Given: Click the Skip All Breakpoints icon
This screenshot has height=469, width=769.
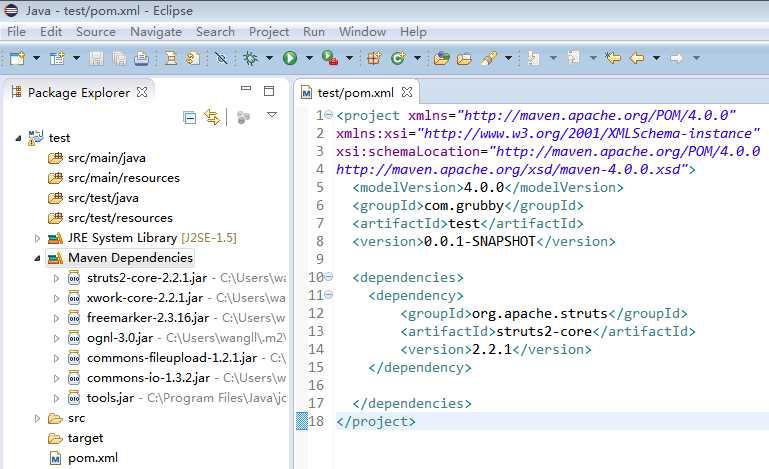Looking at the screenshot, I should click(x=221, y=58).
